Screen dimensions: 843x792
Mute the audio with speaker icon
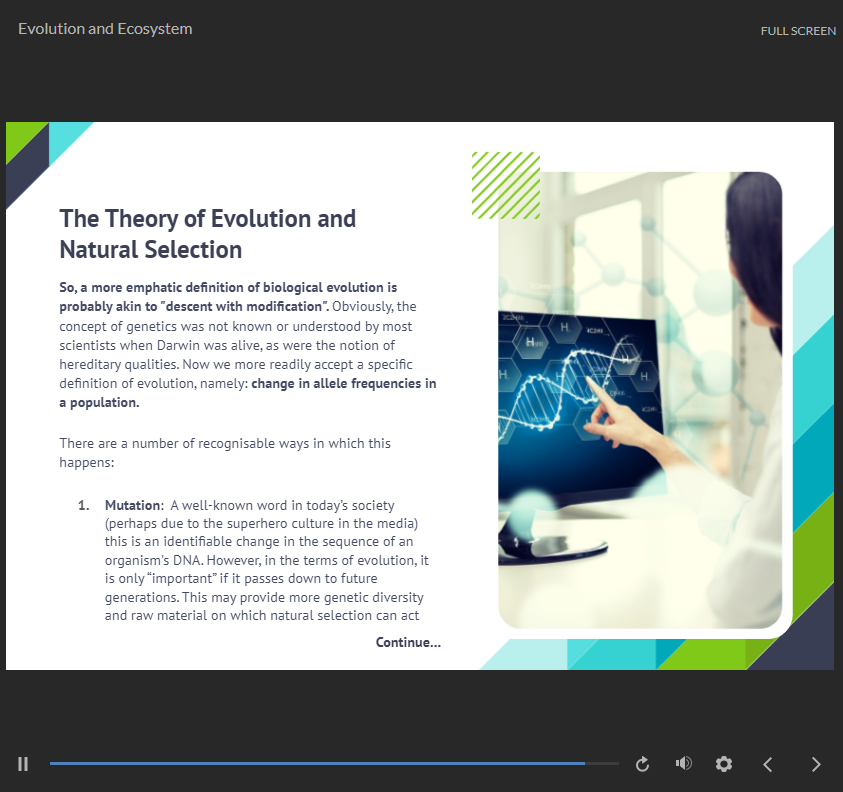tap(684, 764)
